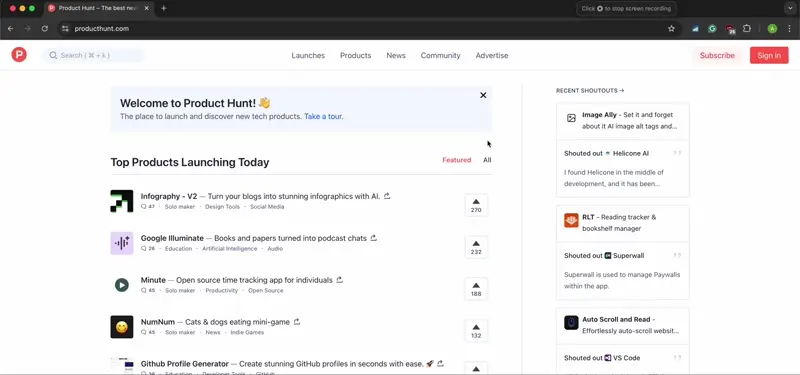The height and width of the screenshot is (375, 800).
Task: Bookmark this page with the star icon
Action: (671, 29)
